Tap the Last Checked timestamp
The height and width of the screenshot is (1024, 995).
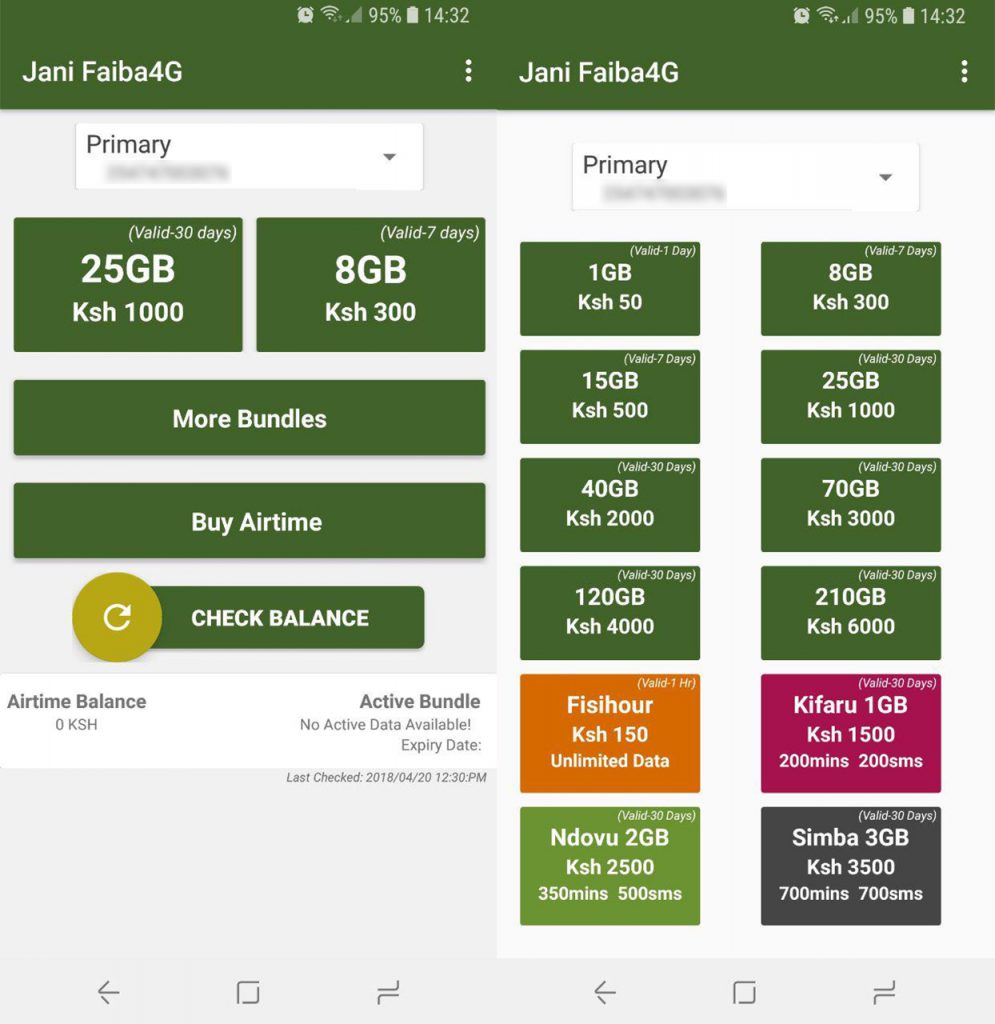[387, 777]
